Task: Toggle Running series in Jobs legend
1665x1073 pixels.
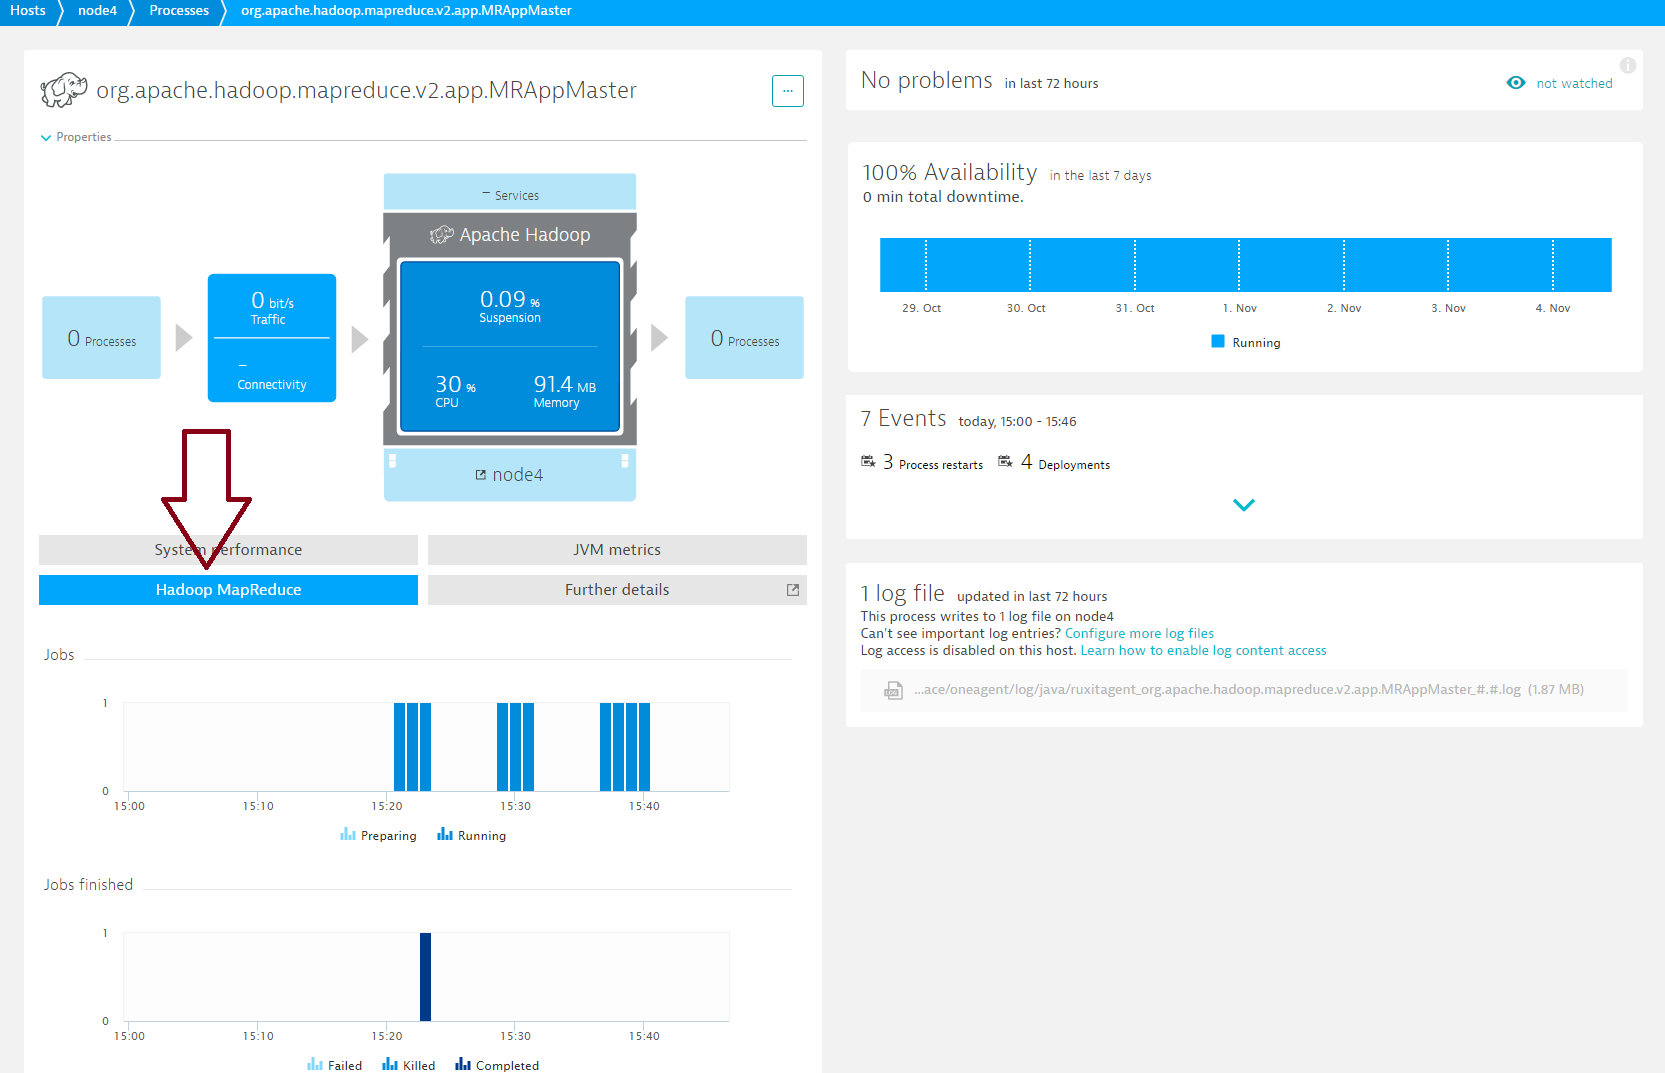Action: tap(472, 835)
